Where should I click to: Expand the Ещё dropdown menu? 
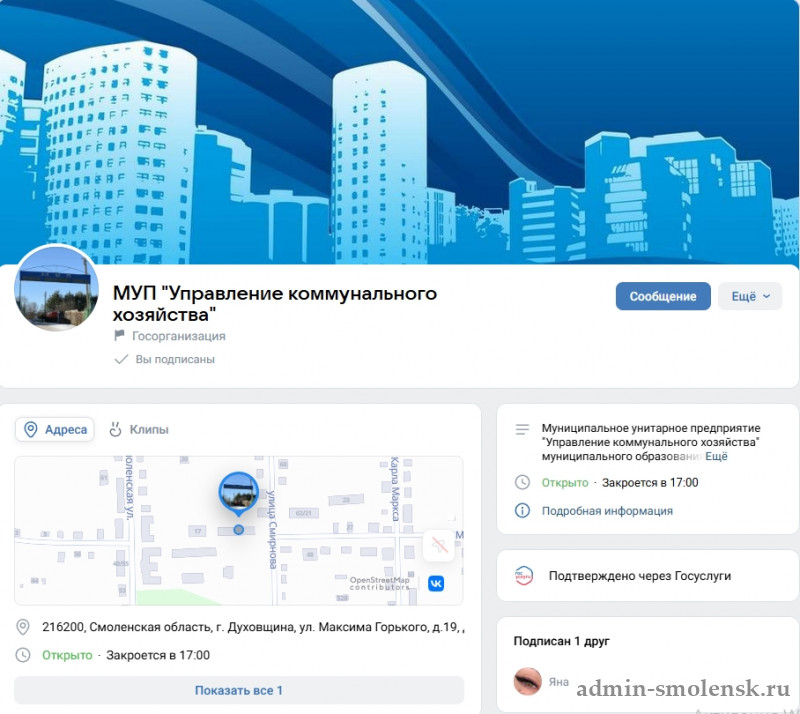(x=749, y=296)
